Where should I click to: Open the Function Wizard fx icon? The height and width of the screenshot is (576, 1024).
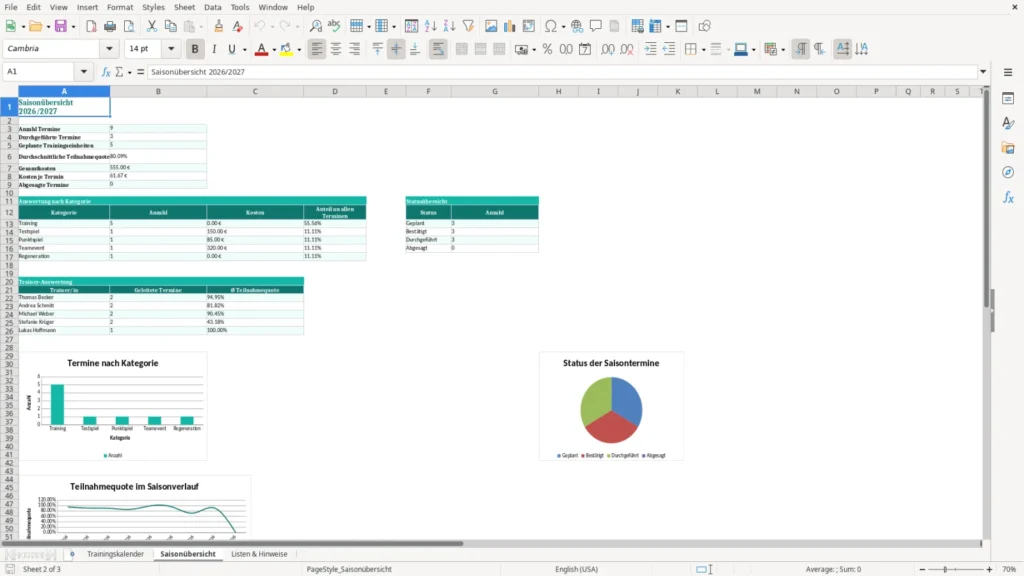(x=106, y=72)
